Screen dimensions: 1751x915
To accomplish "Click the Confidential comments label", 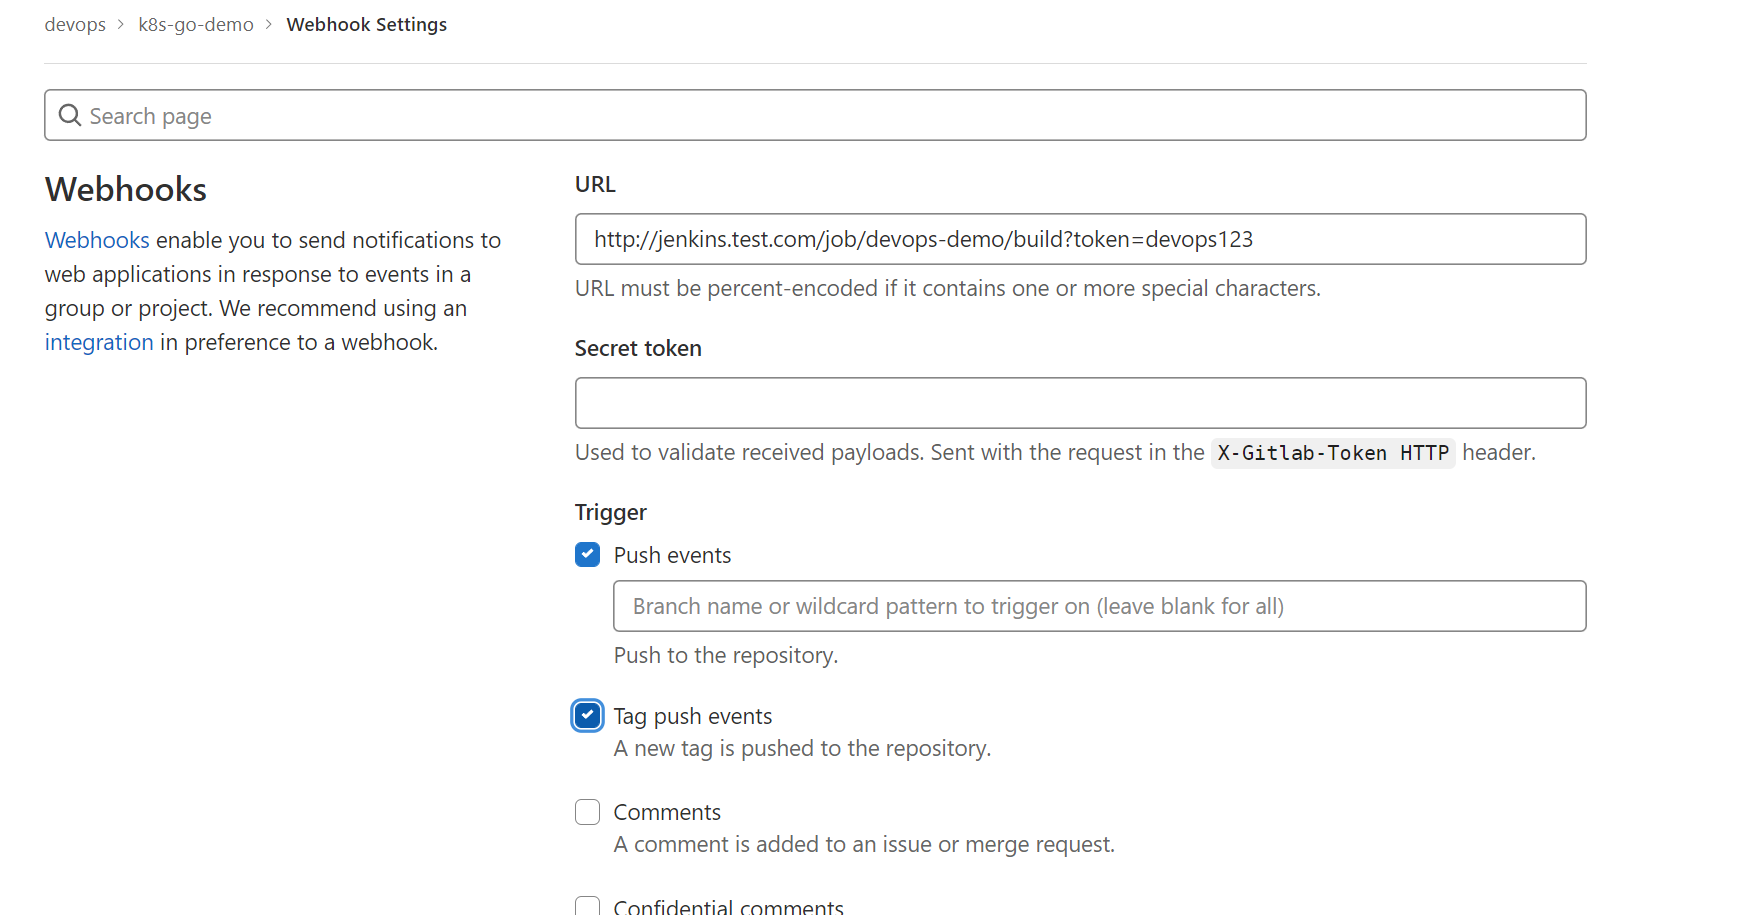I will point(729,906).
